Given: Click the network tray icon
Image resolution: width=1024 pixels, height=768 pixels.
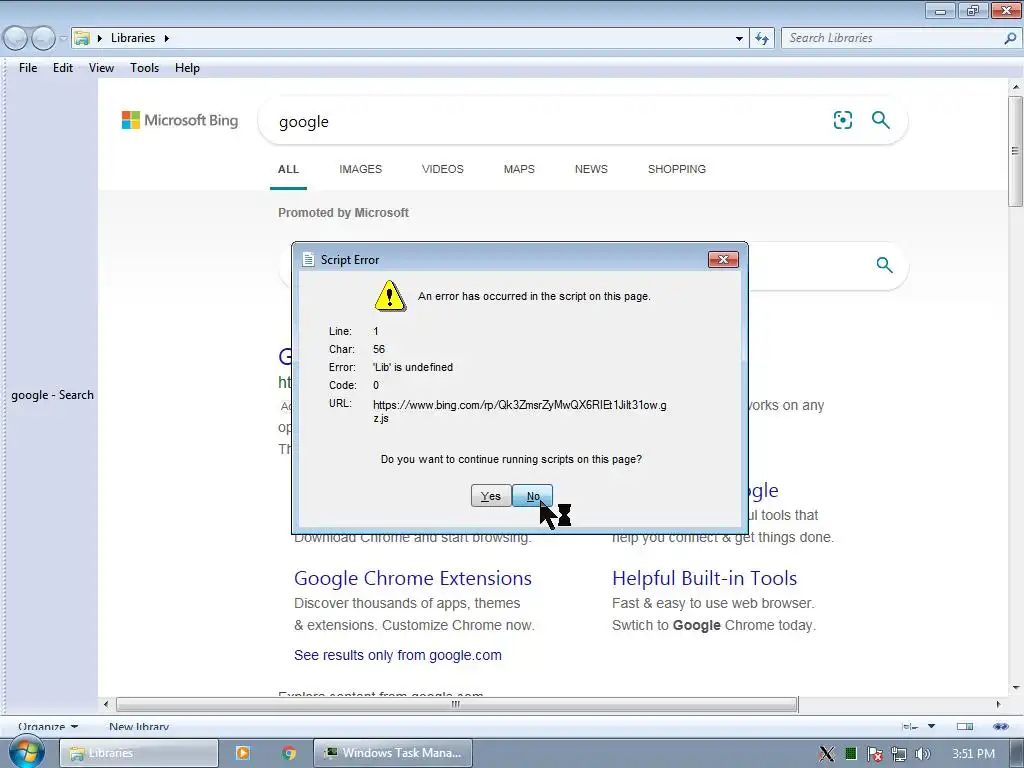Looking at the screenshot, I should (x=899, y=754).
